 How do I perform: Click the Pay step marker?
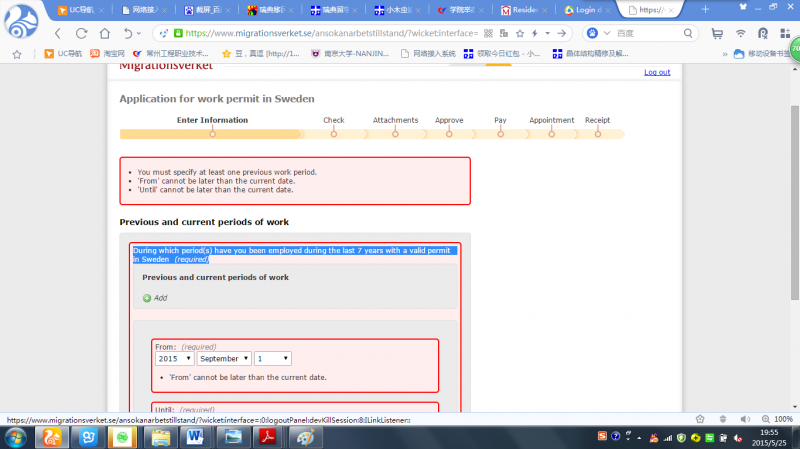[x=501, y=134]
